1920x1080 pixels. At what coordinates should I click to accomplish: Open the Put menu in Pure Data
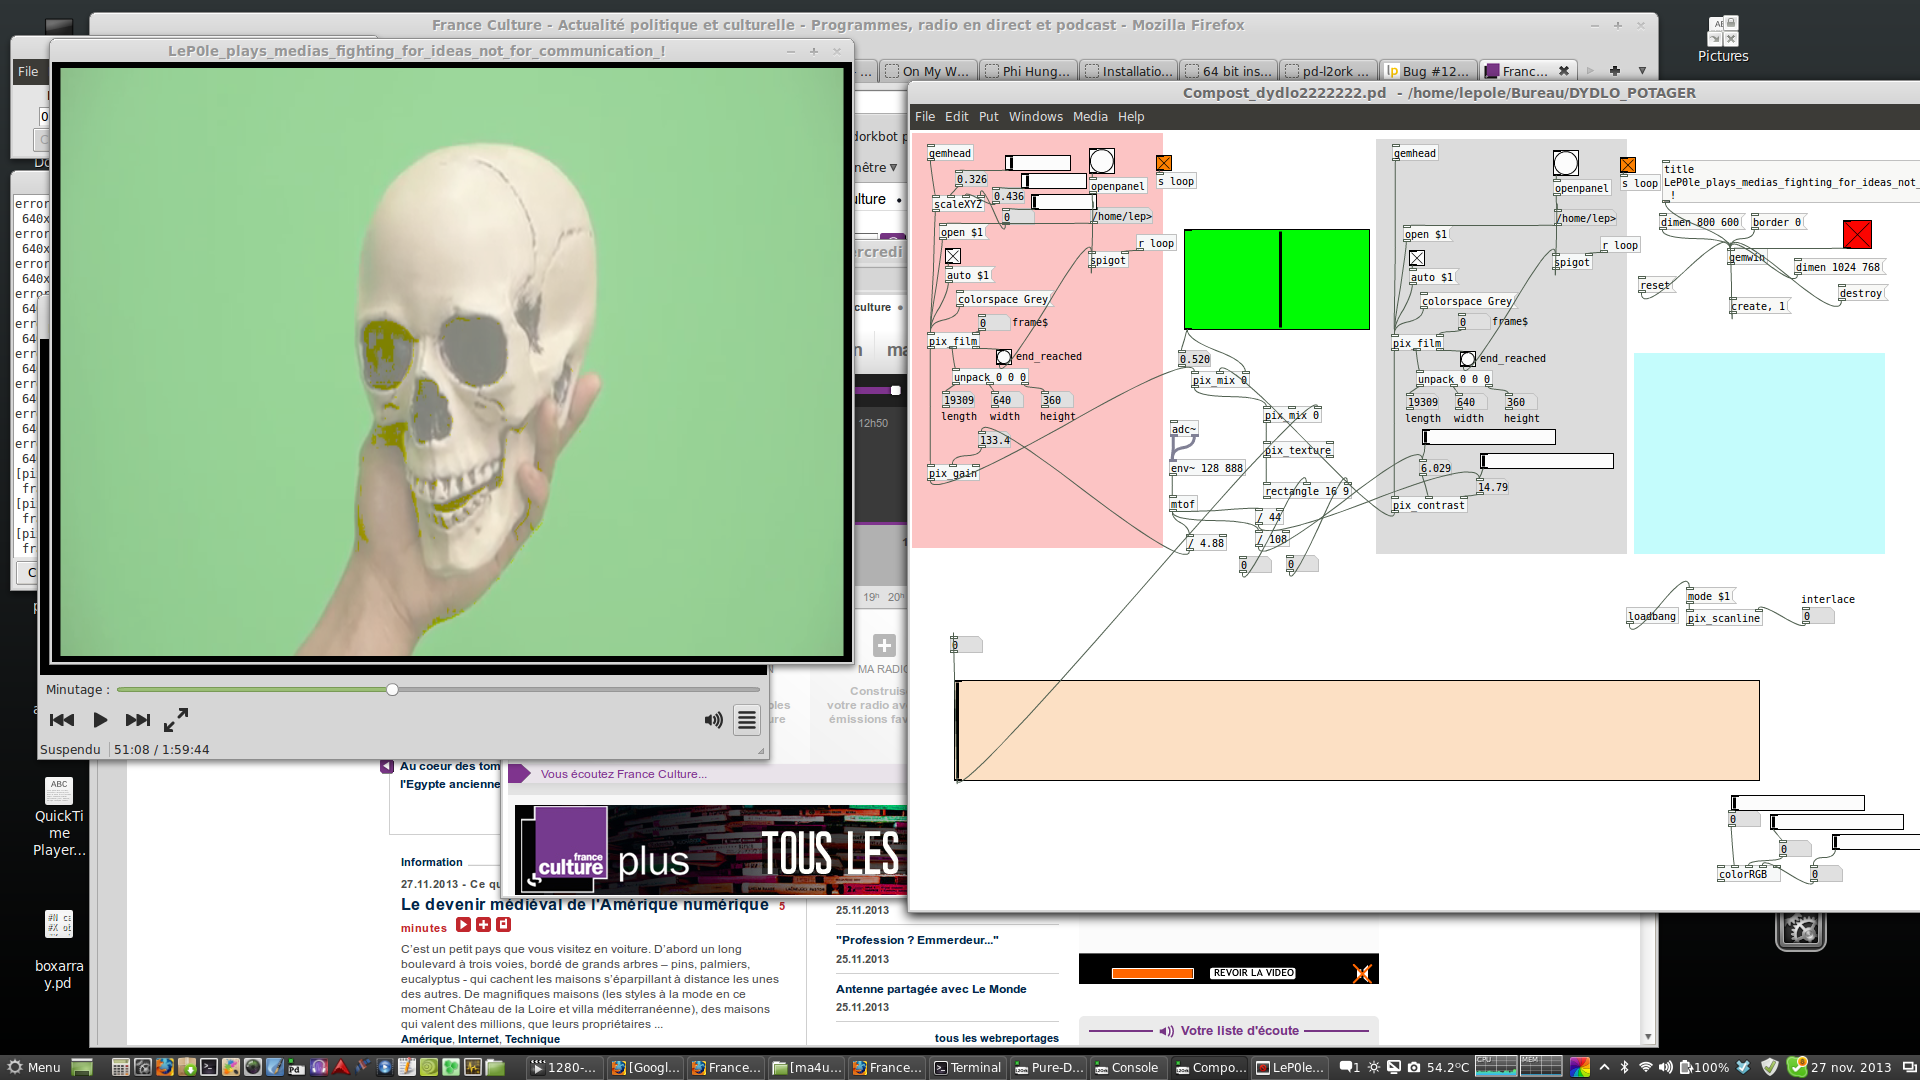pyautogui.click(x=988, y=117)
